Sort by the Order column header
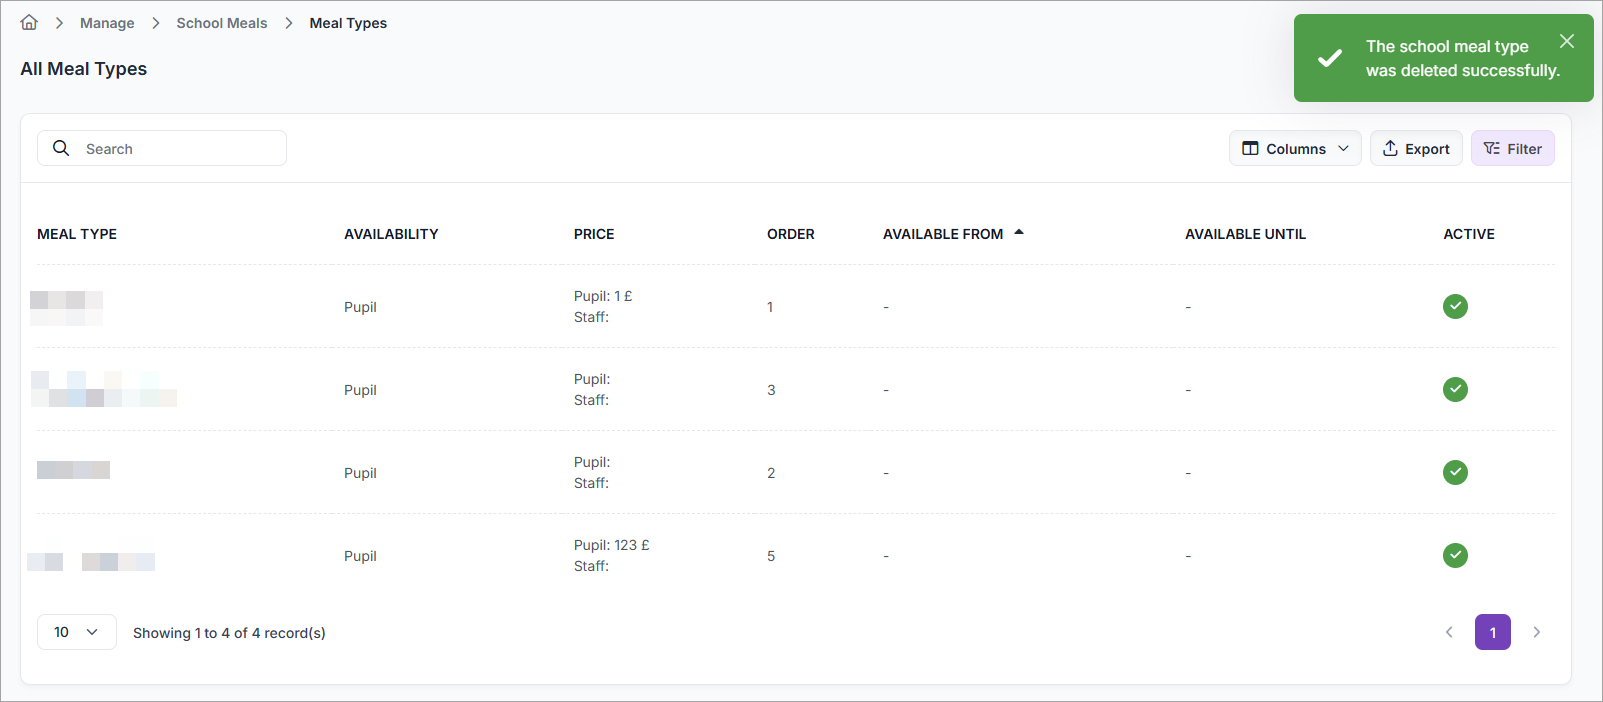 pyautogui.click(x=790, y=234)
